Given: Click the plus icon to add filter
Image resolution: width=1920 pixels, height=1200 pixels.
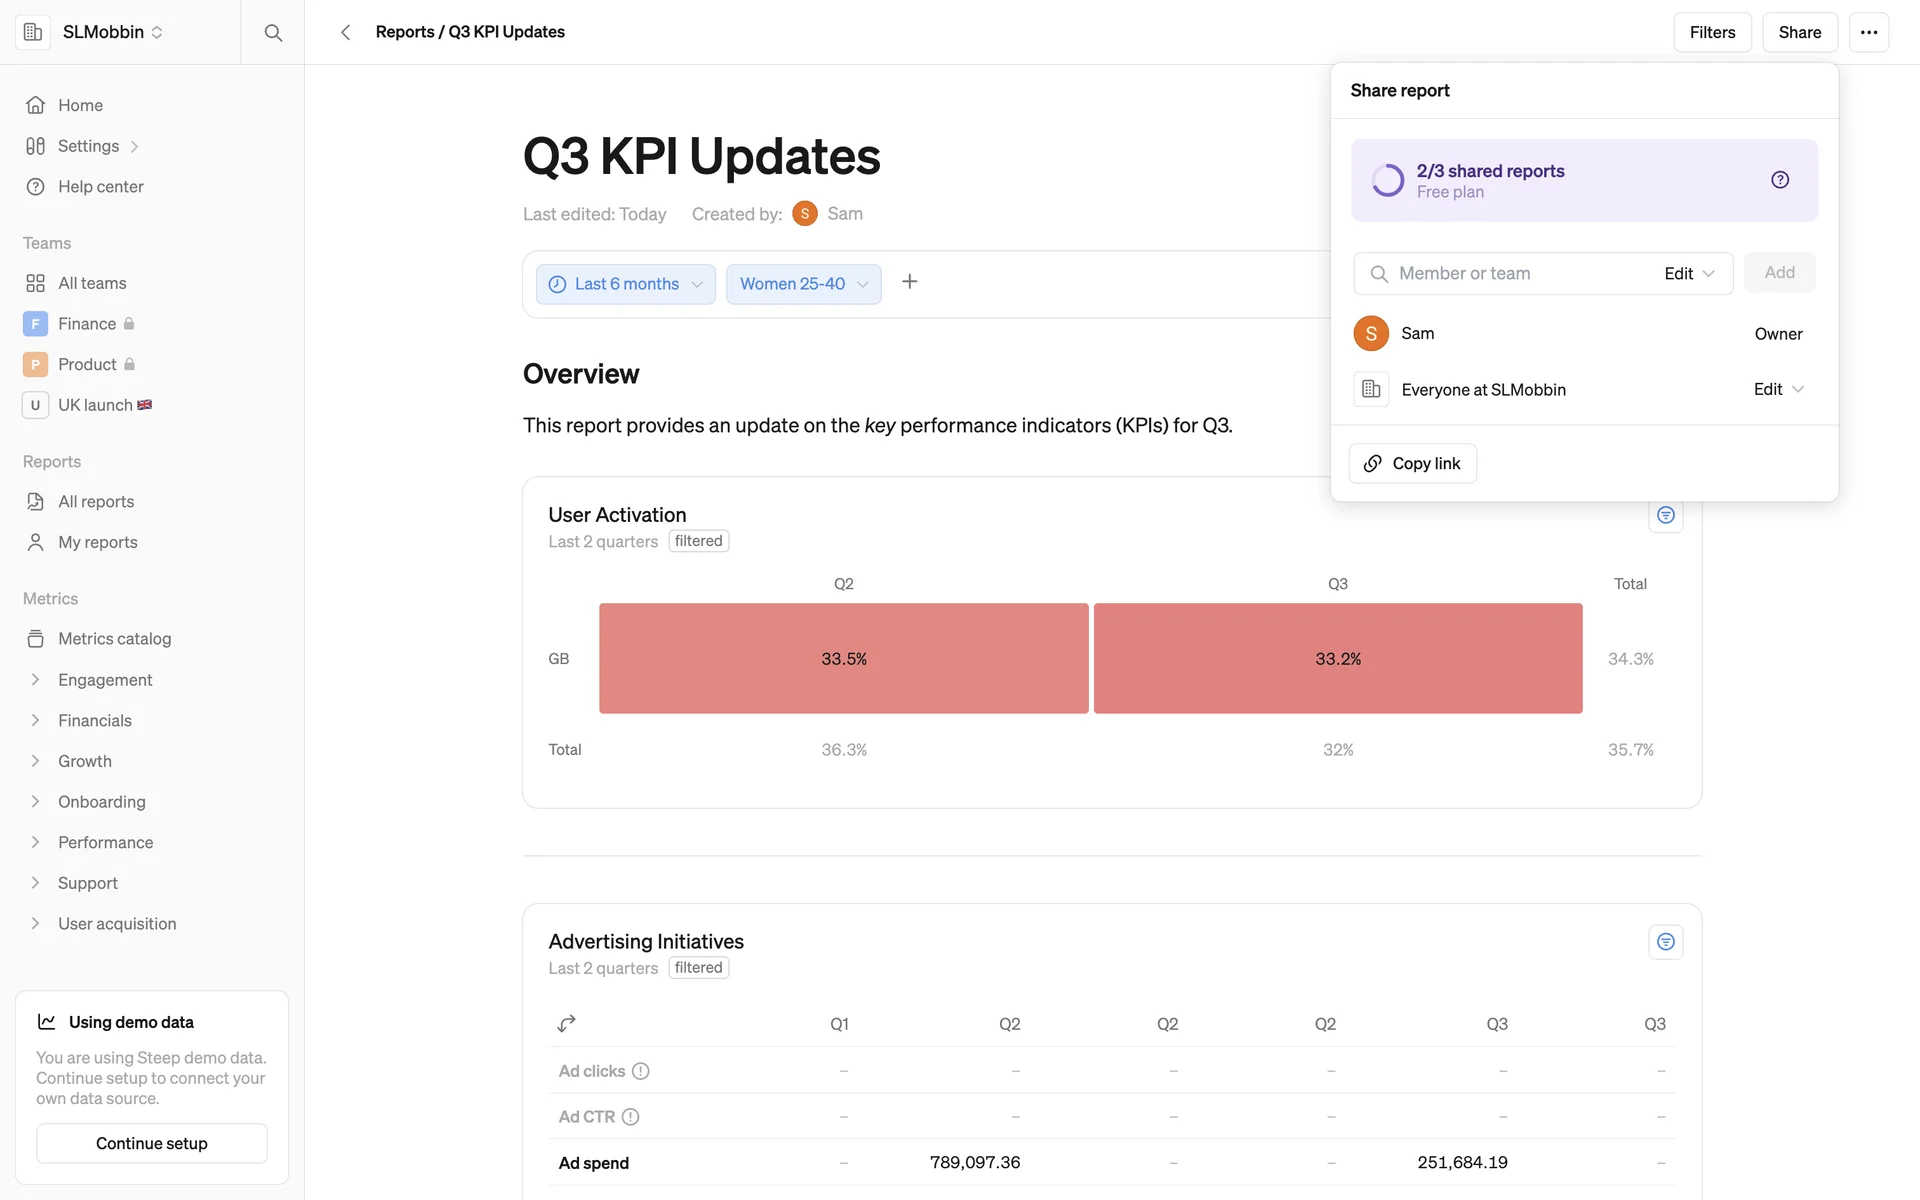Looking at the screenshot, I should pos(909,282).
